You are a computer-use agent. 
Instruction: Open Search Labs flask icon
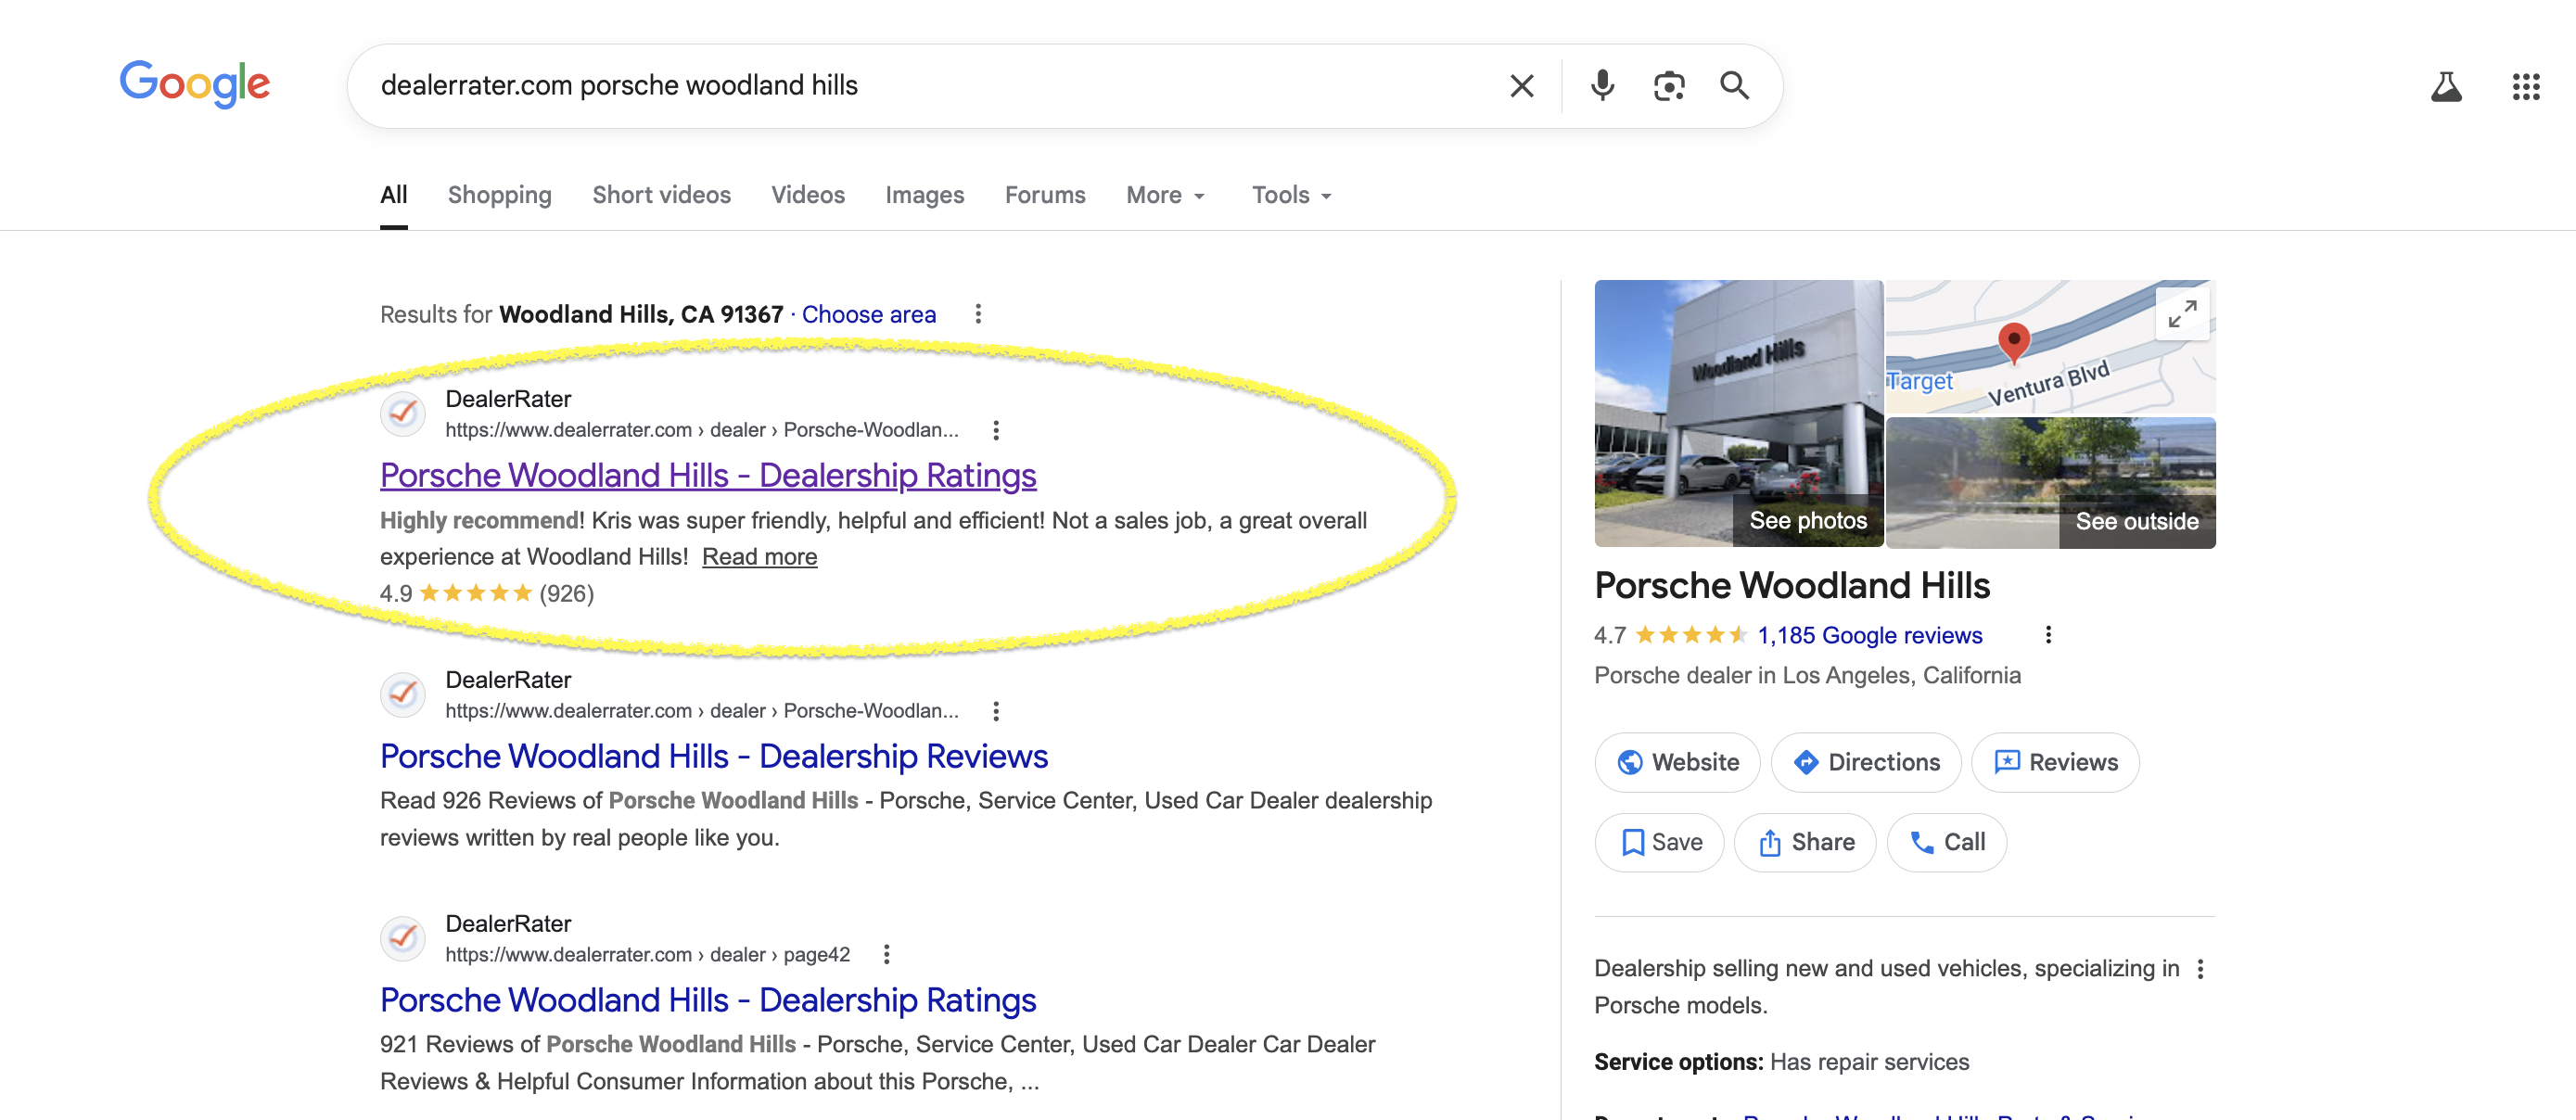click(x=2446, y=87)
